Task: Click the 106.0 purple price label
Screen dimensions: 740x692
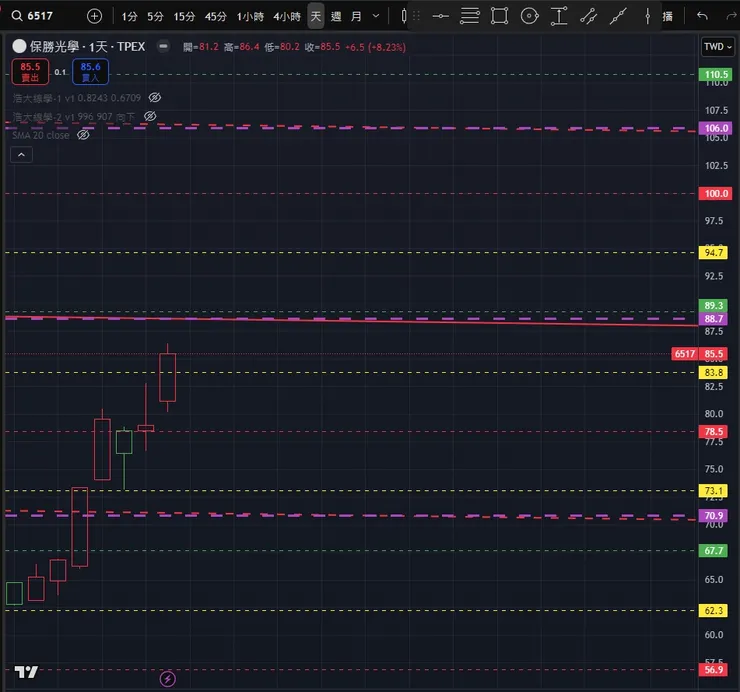Action: point(715,128)
